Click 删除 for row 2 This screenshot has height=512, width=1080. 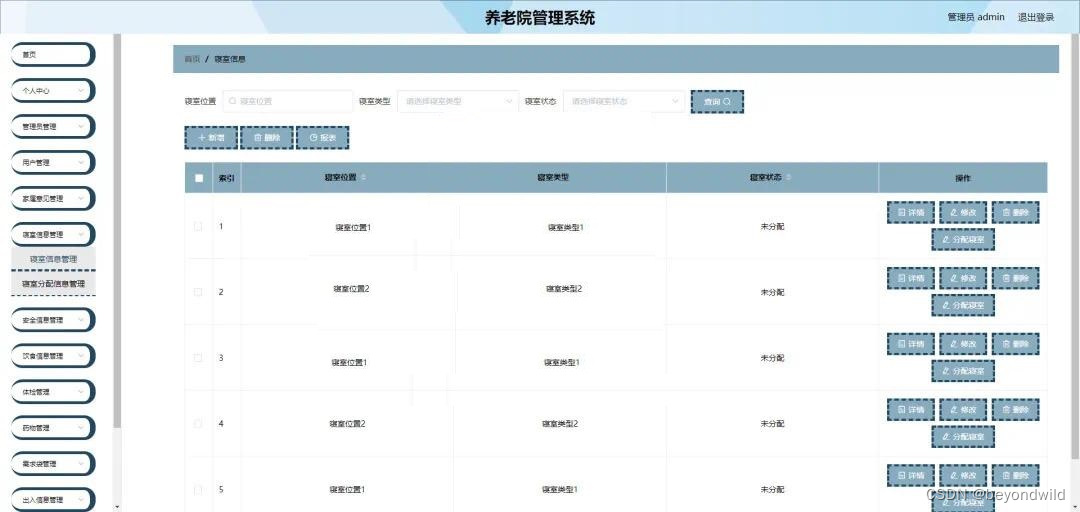pos(1015,278)
